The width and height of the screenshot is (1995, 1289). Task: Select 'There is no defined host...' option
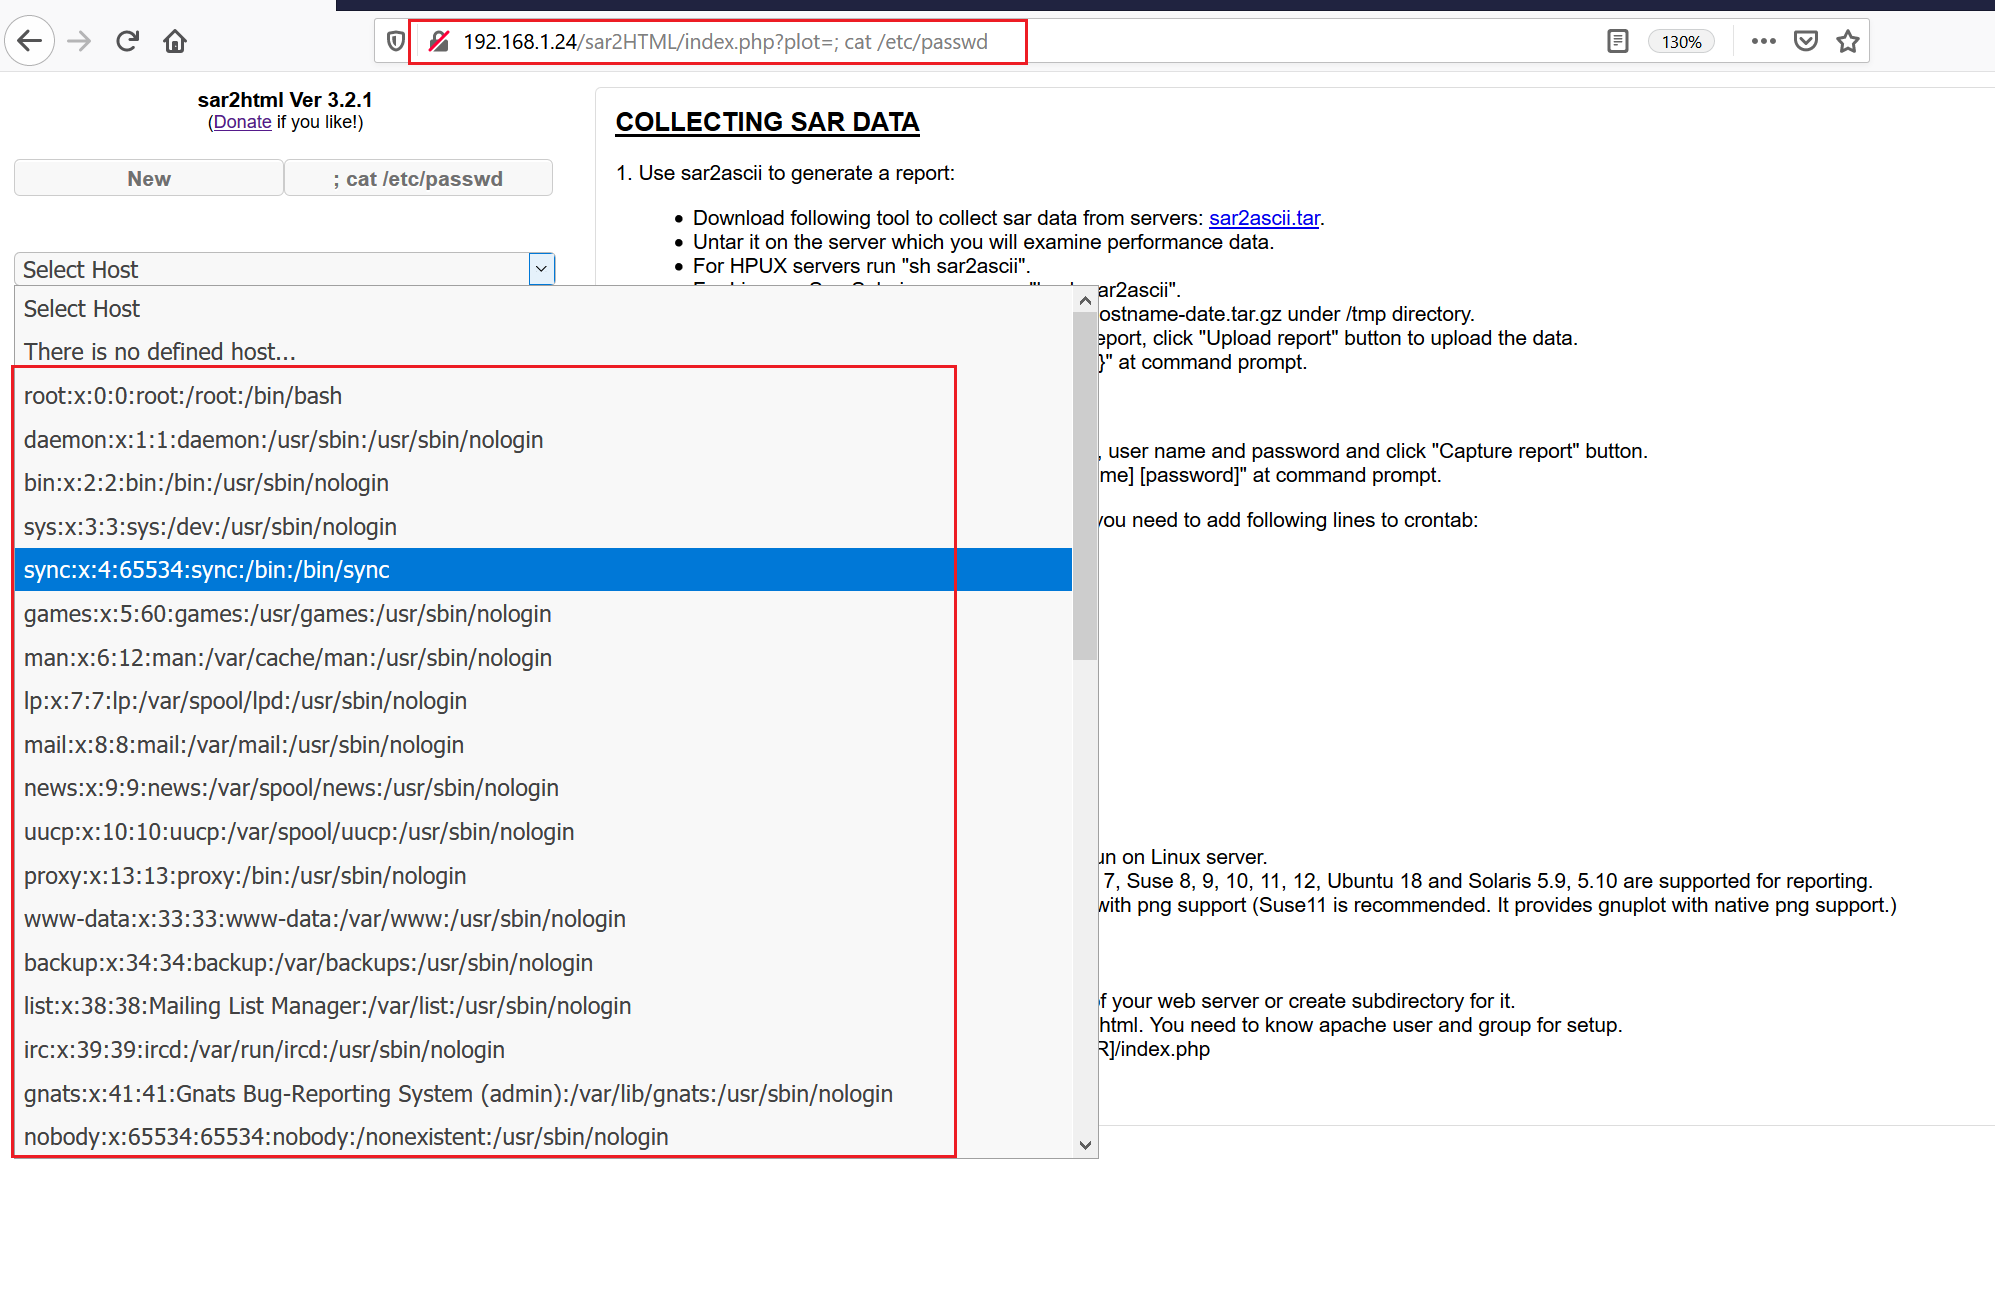click(x=160, y=352)
